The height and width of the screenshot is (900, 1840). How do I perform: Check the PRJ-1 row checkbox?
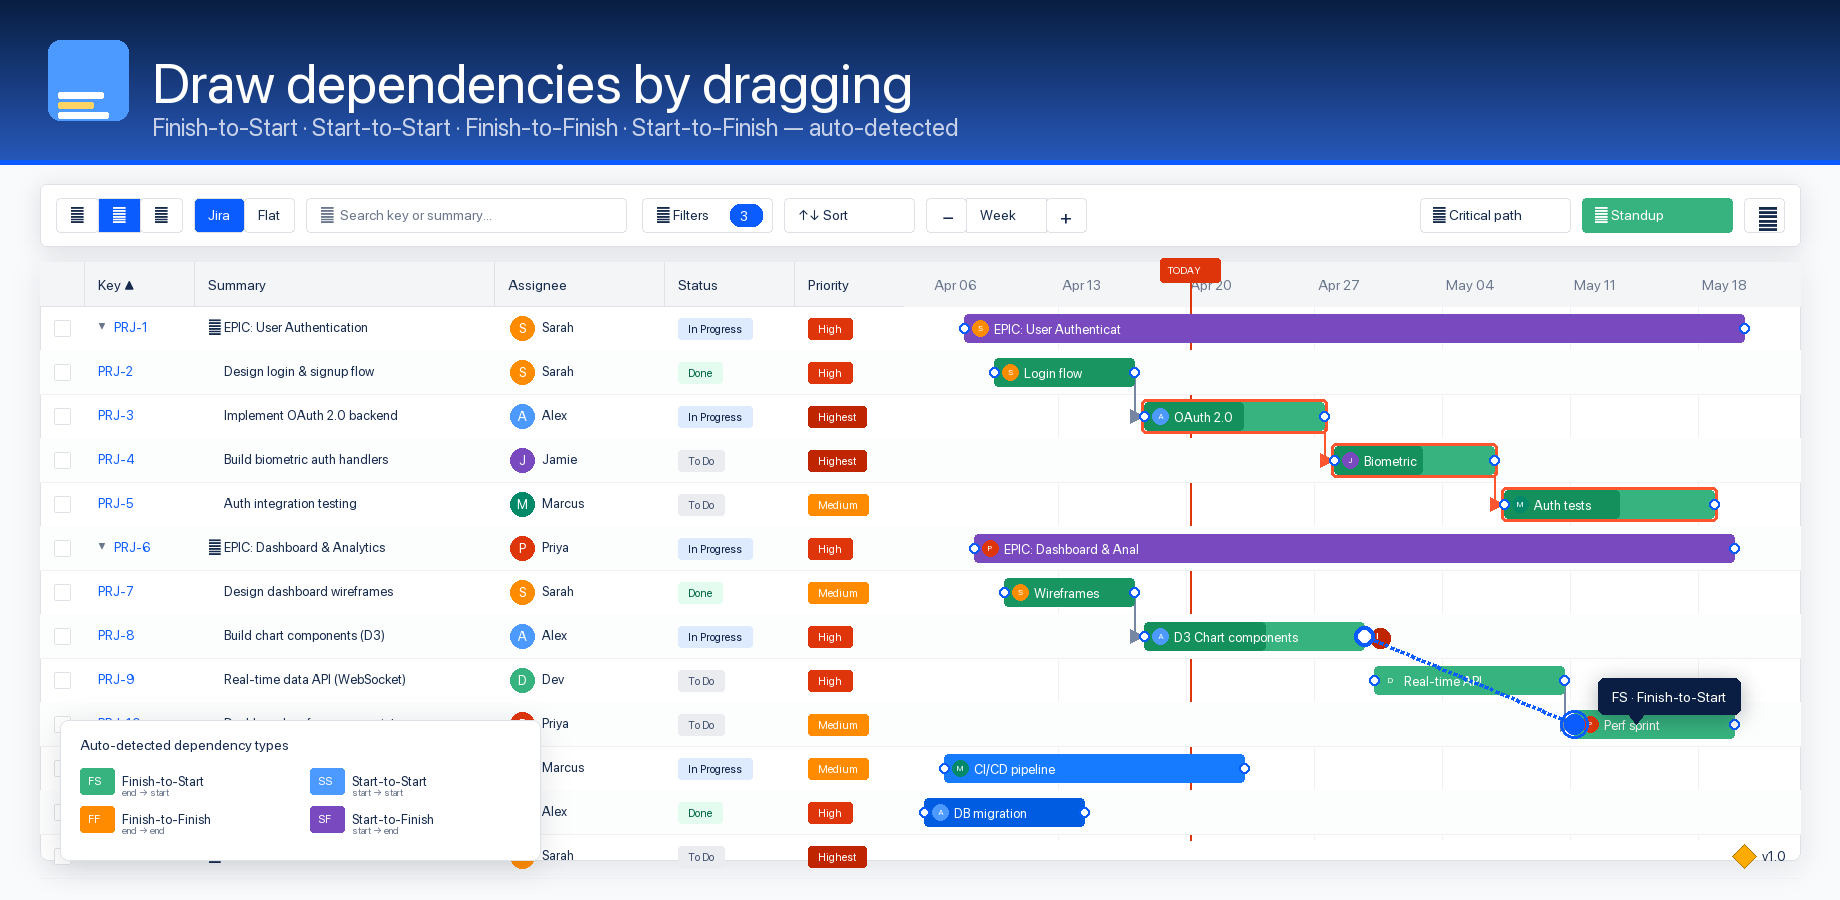point(63,329)
